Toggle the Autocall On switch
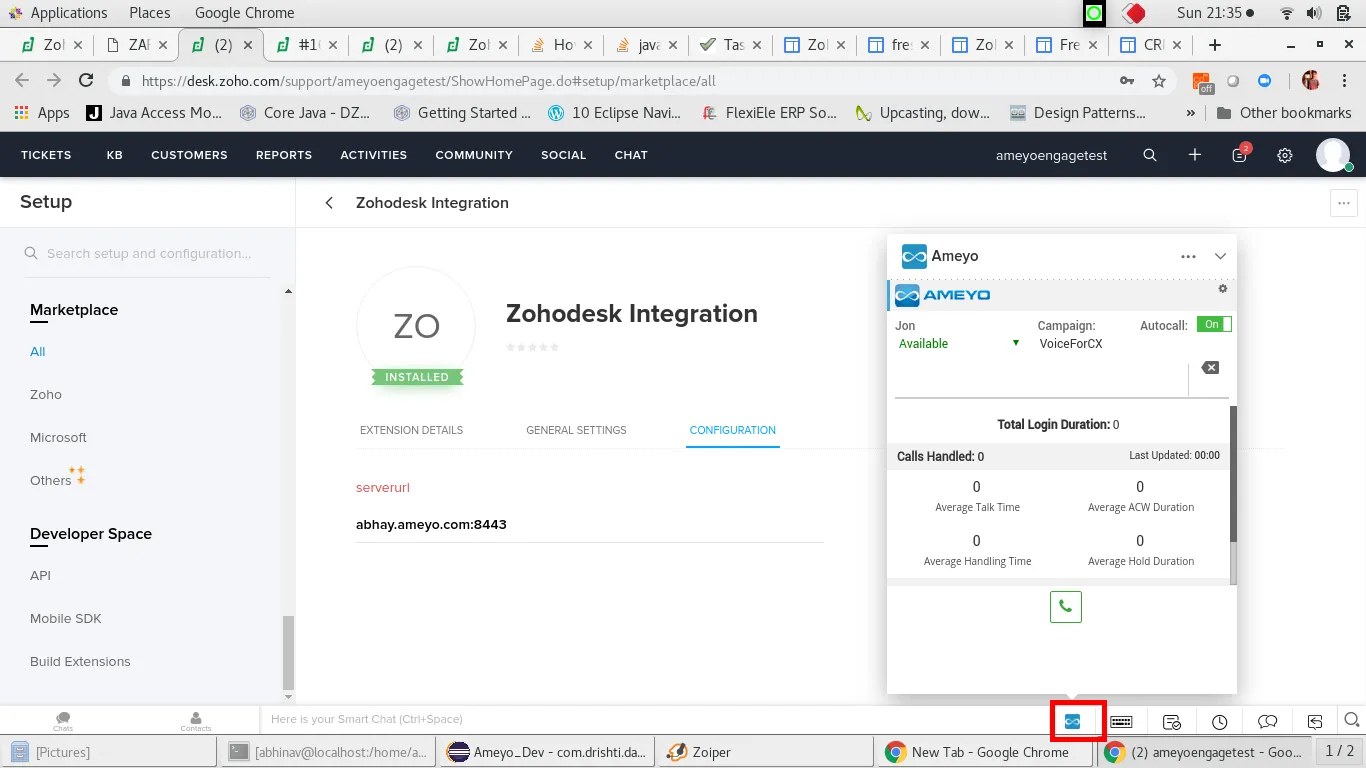The width and height of the screenshot is (1366, 768). (1214, 324)
